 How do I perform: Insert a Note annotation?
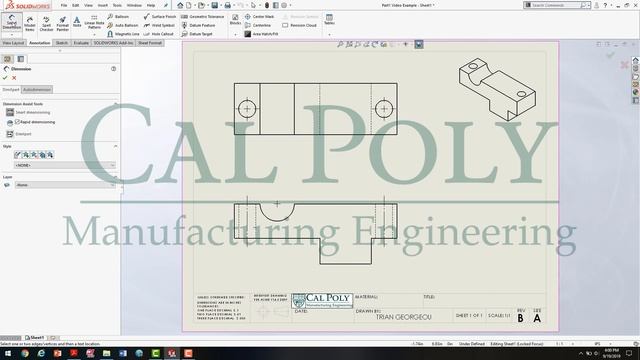point(77,22)
